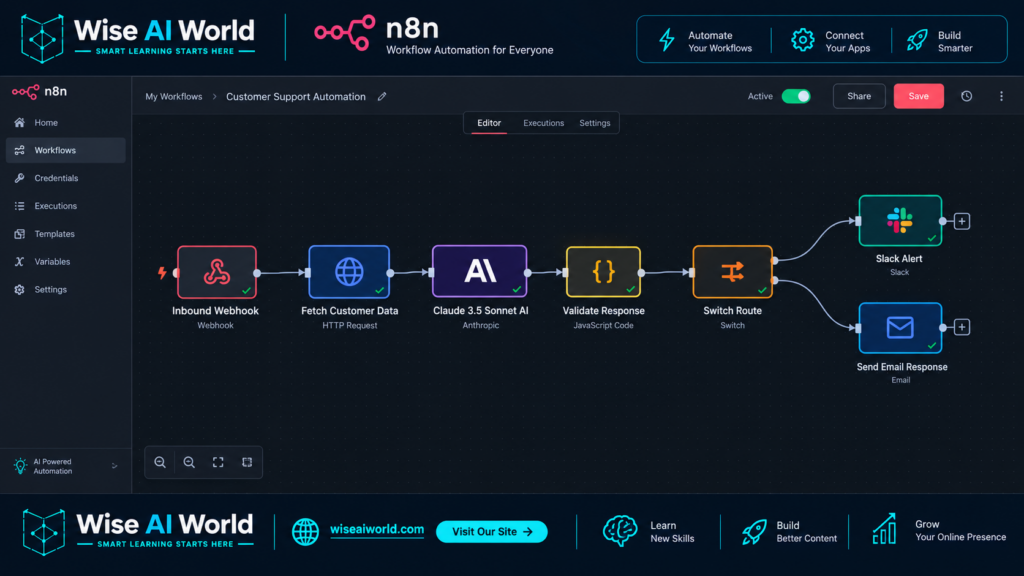
Task: Save the workflow
Action: coord(918,96)
